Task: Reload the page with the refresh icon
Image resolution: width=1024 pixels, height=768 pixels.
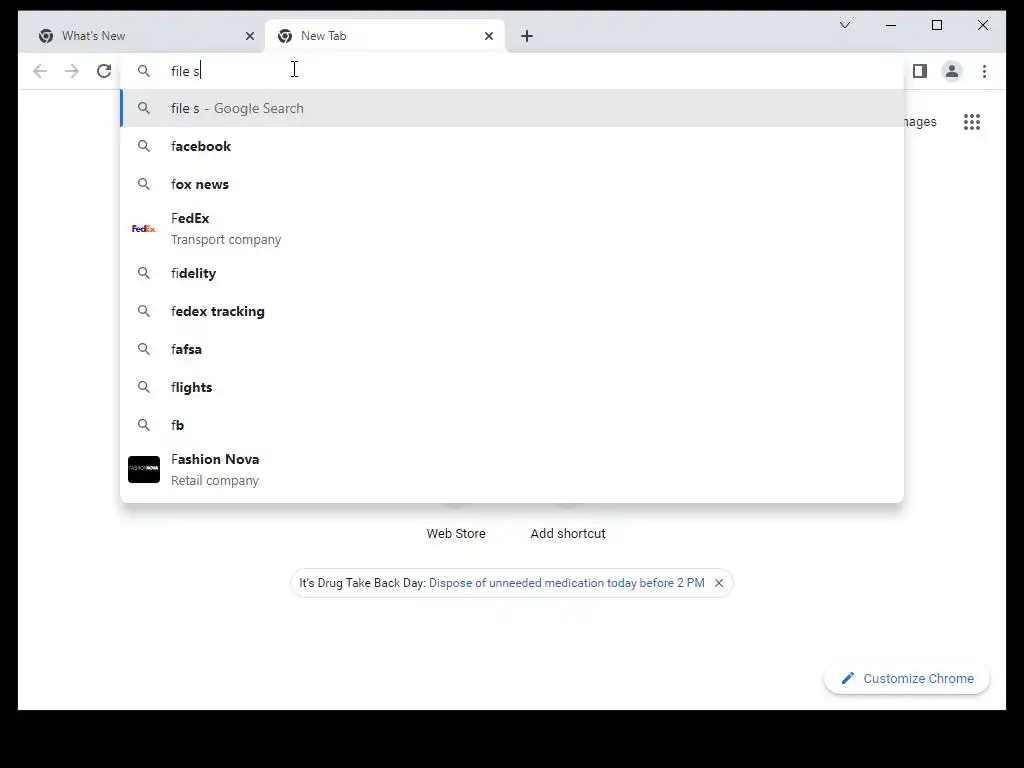Action: pyautogui.click(x=104, y=71)
